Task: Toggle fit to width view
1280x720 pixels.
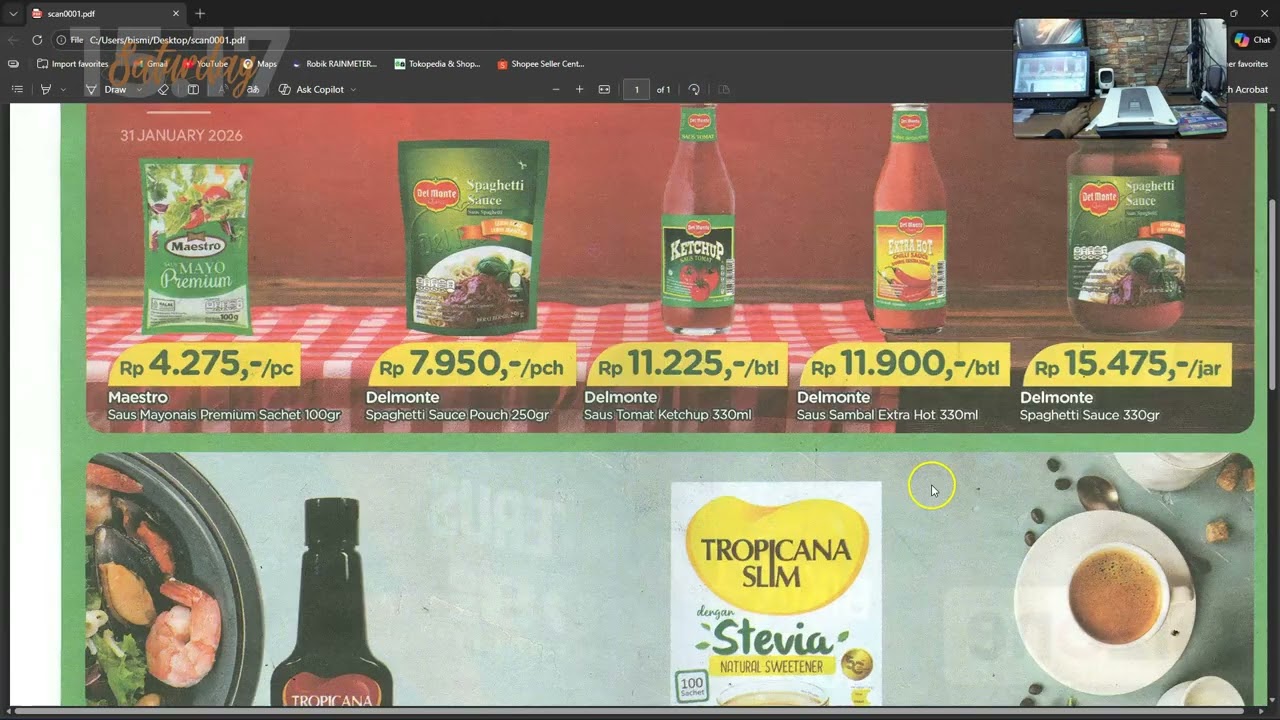Action: coord(604,90)
